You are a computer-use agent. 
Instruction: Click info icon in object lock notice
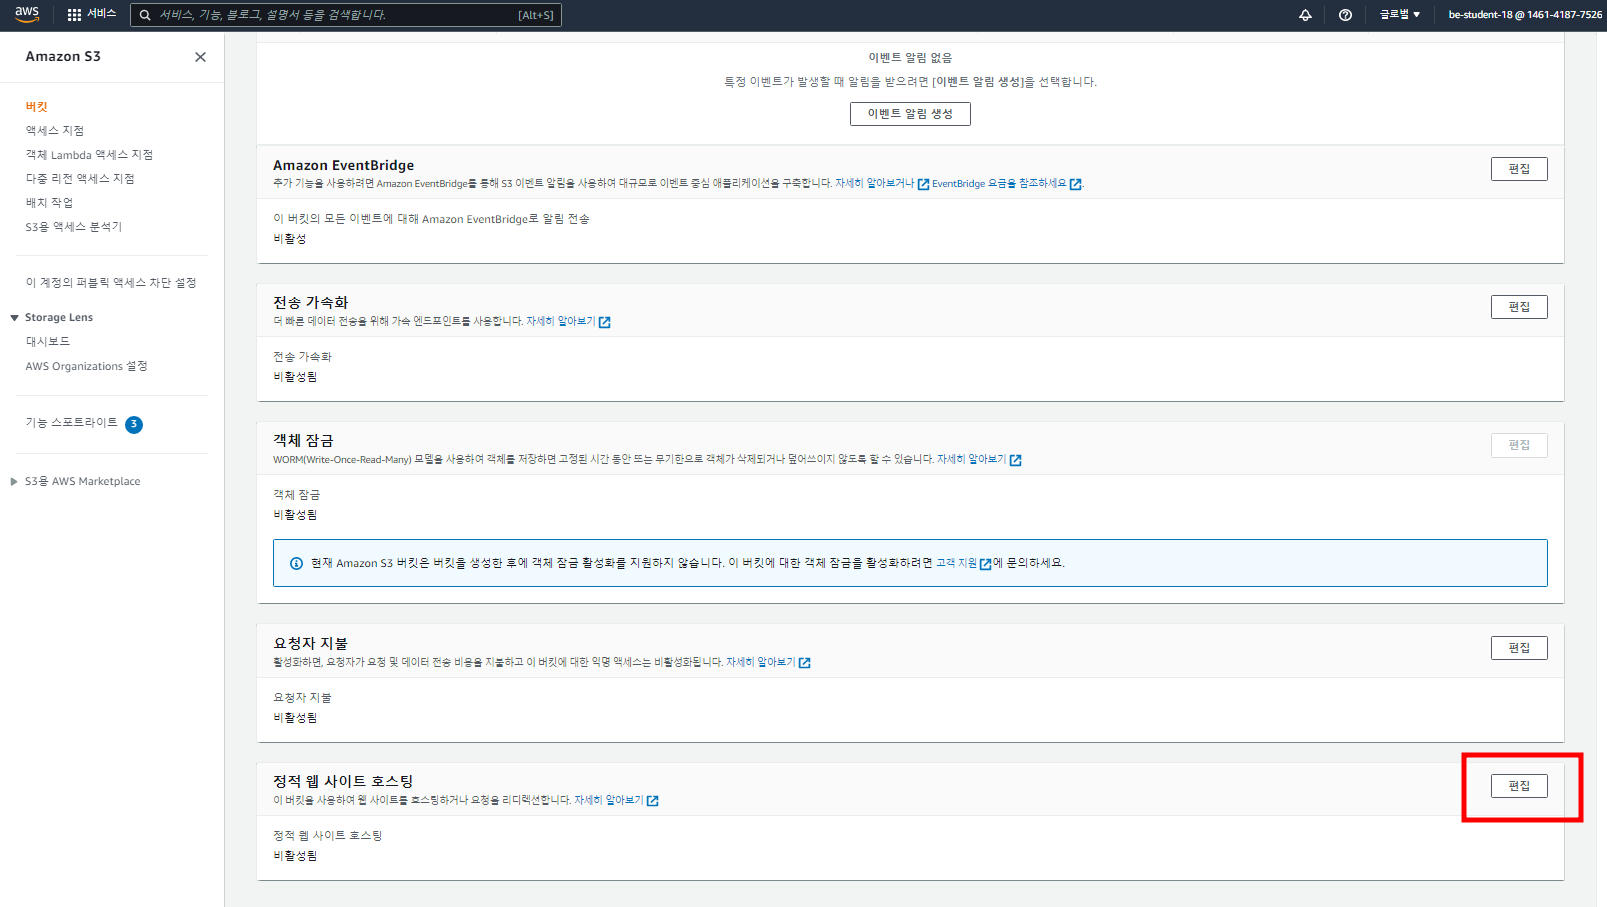[296, 563]
